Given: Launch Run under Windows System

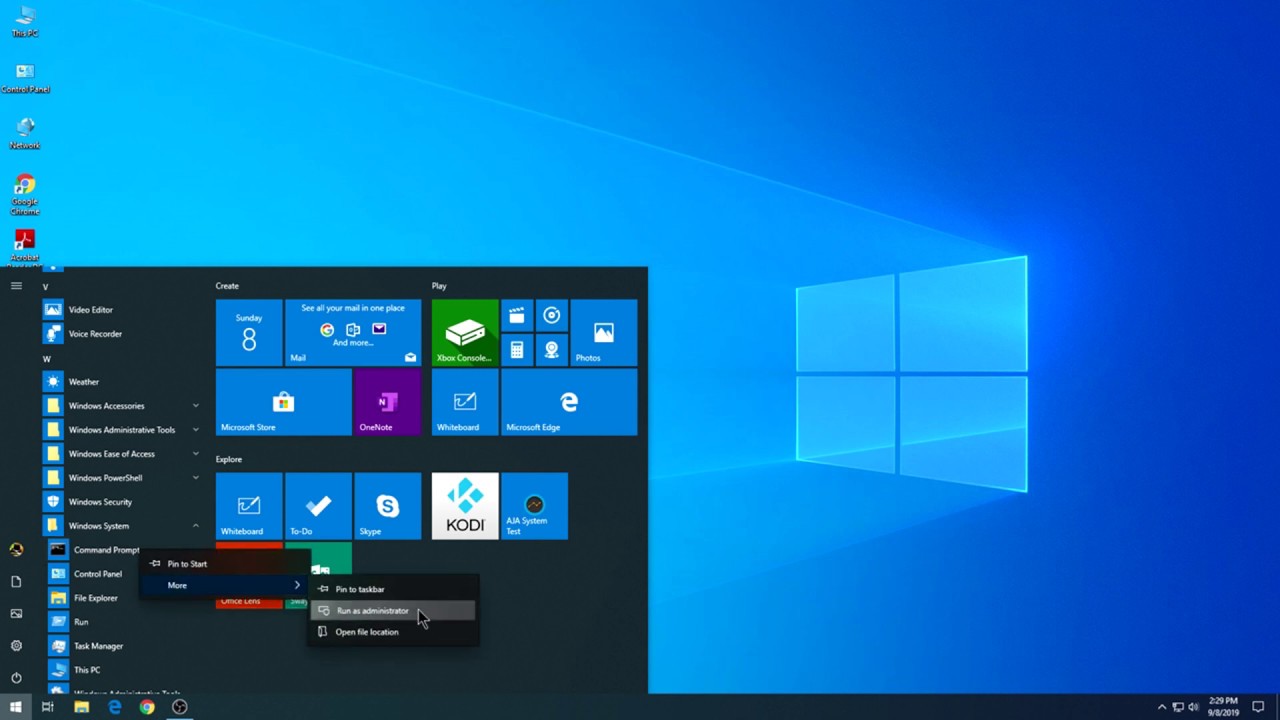Looking at the screenshot, I should (x=123, y=622).
